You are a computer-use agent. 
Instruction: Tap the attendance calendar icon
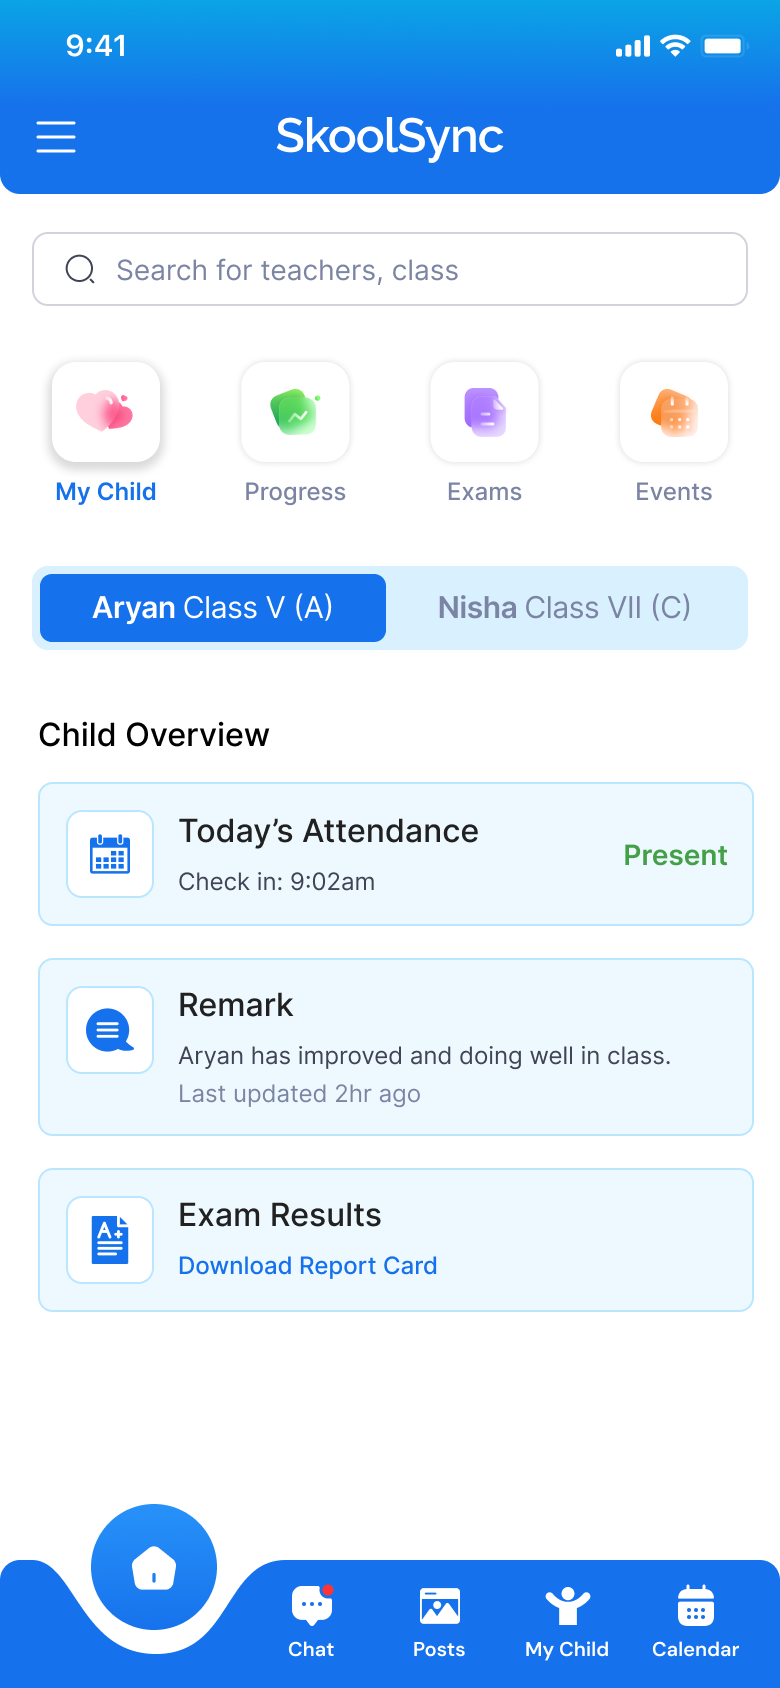coord(110,854)
